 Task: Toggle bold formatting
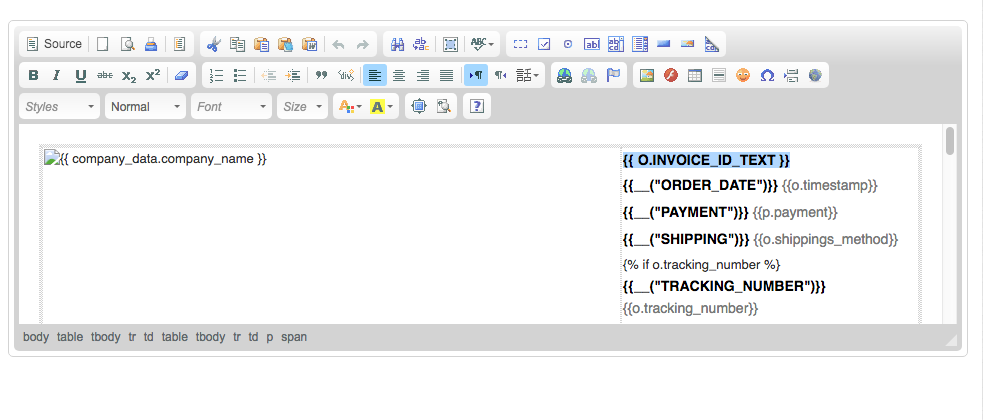click(33, 75)
